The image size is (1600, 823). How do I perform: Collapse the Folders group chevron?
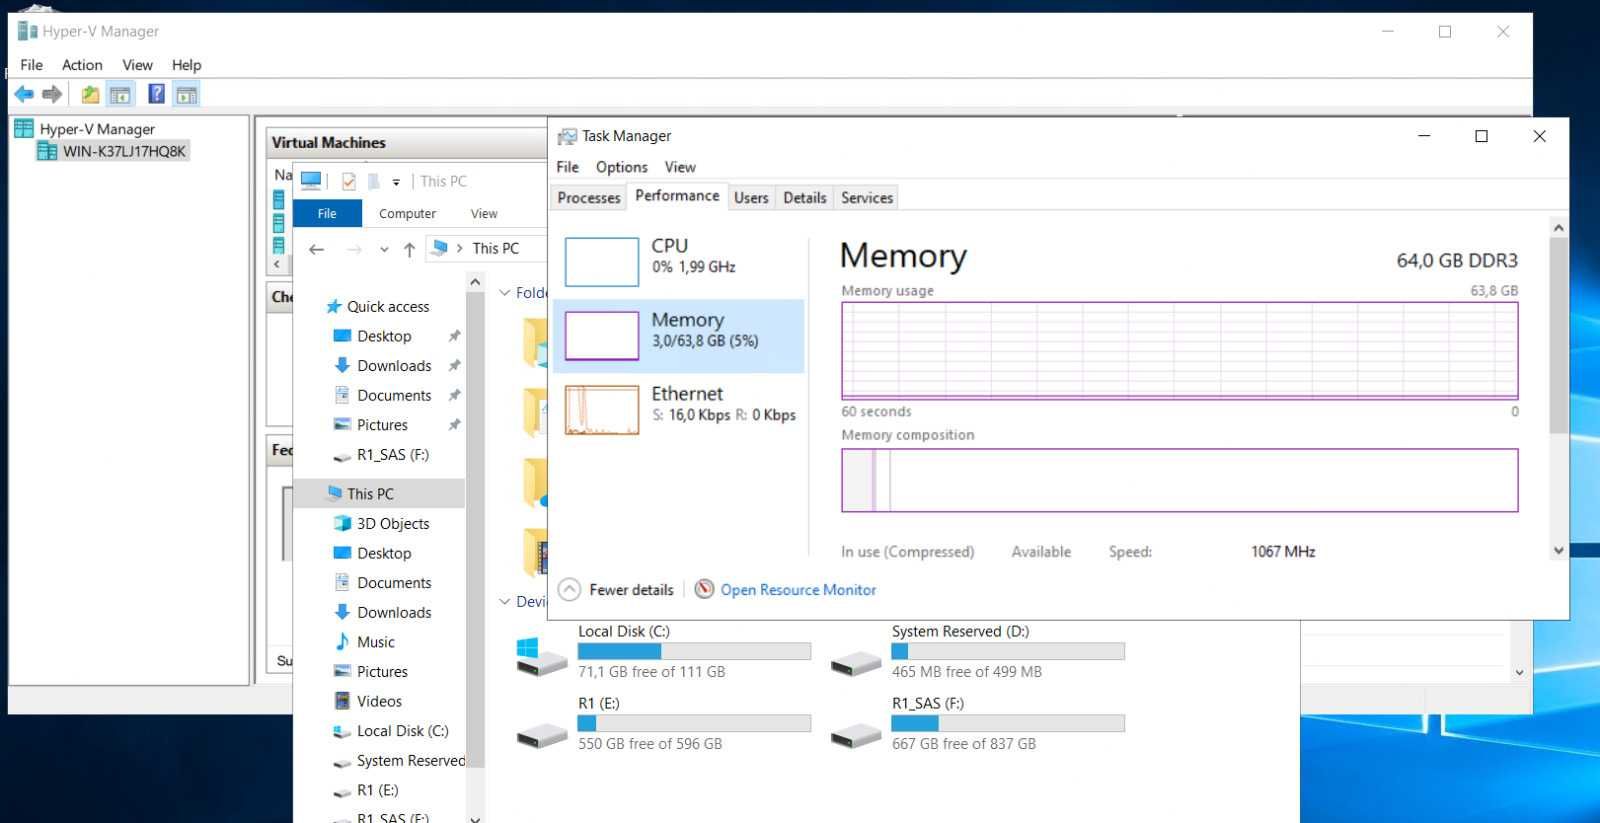505,293
